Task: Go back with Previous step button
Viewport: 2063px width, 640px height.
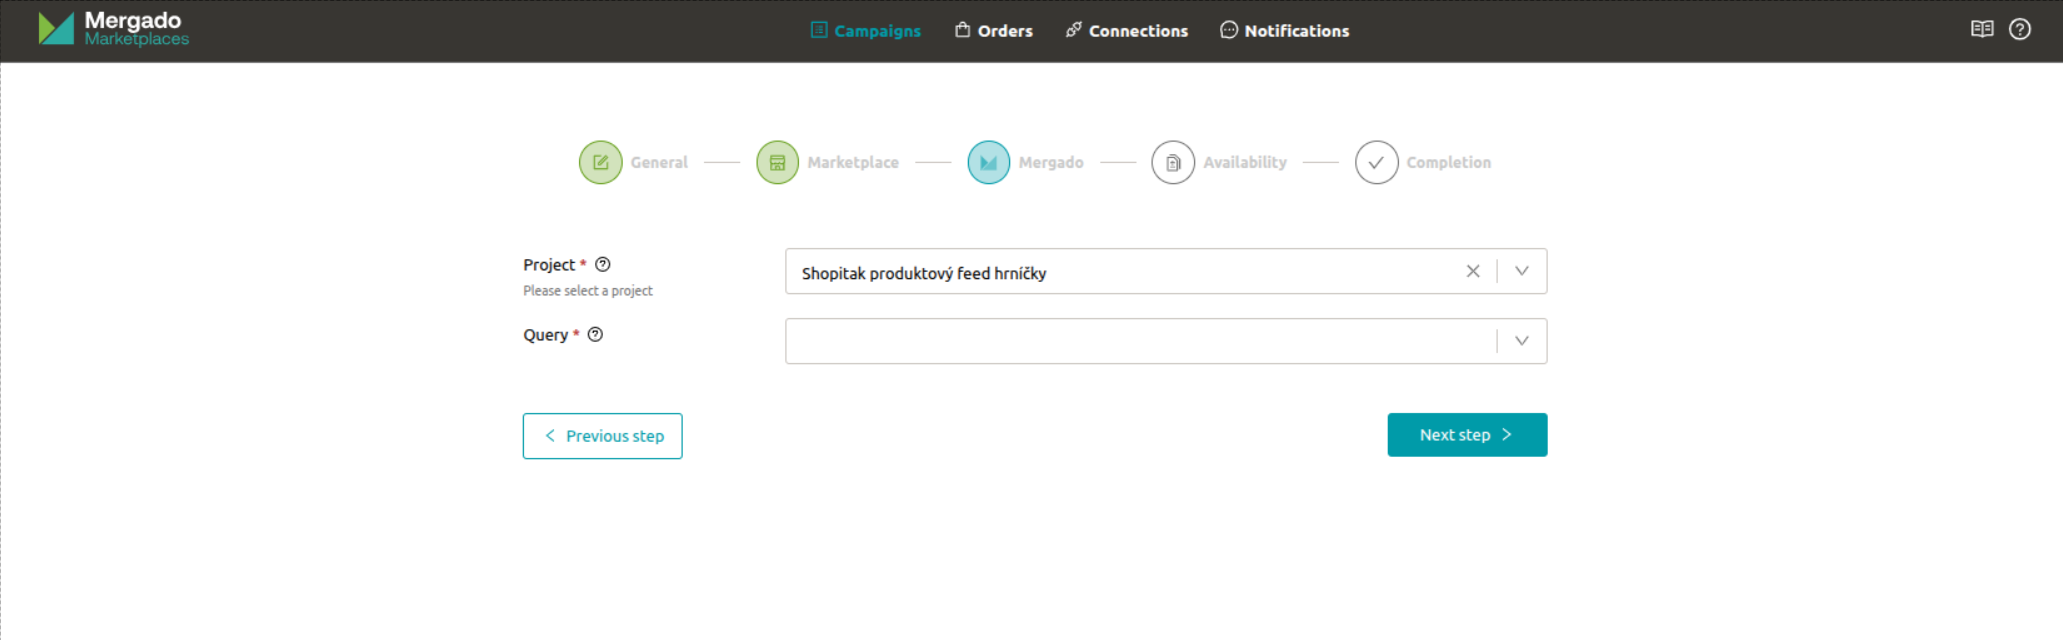Action: (x=602, y=436)
